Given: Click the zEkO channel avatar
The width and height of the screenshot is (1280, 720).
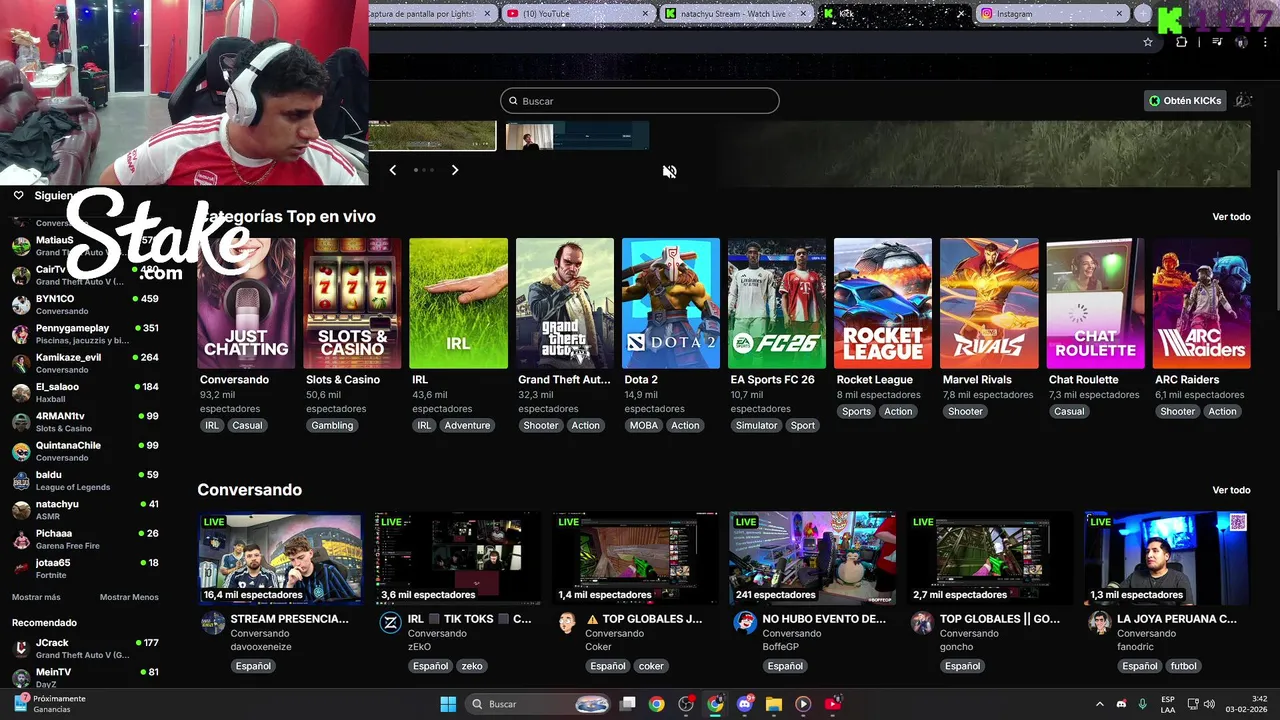Looking at the screenshot, I should pyautogui.click(x=391, y=624).
